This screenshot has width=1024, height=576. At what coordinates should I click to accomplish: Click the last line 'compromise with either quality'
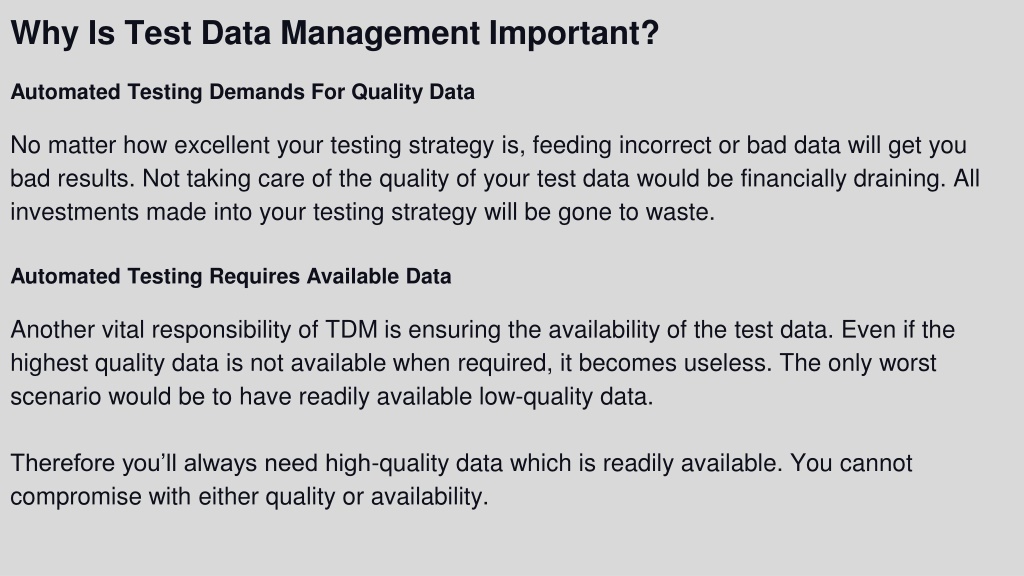click(x=249, y=497)
